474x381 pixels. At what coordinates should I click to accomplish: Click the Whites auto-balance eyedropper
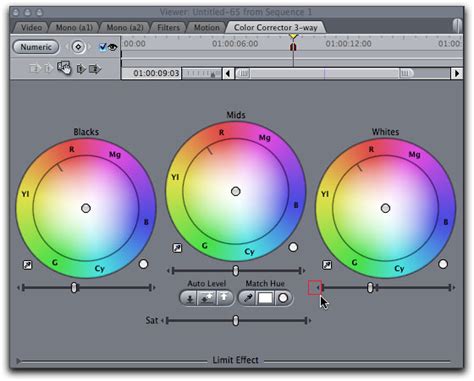tap(327, 265)
